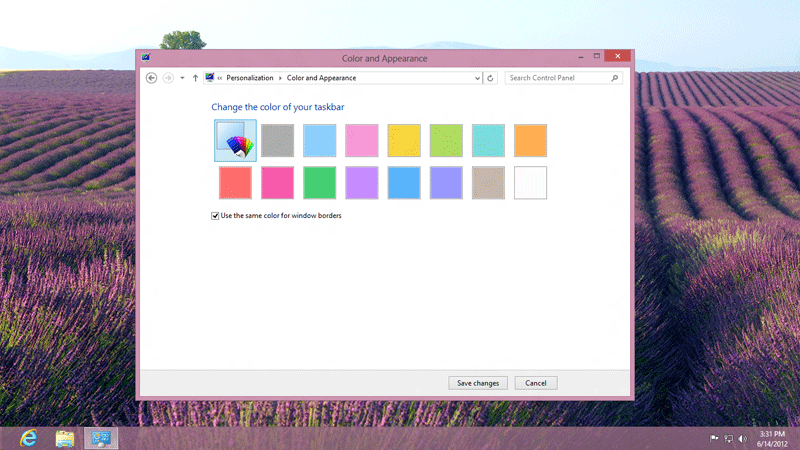Click Color and Appearance breadcrumb item
The height and width of the screenshot is (450, 800).
tap(321, 78)
